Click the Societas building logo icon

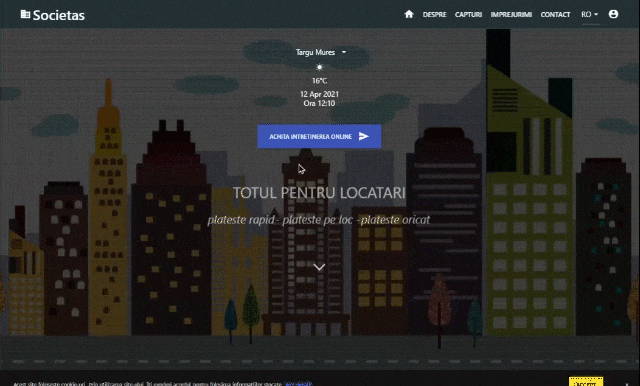(25, 14)
